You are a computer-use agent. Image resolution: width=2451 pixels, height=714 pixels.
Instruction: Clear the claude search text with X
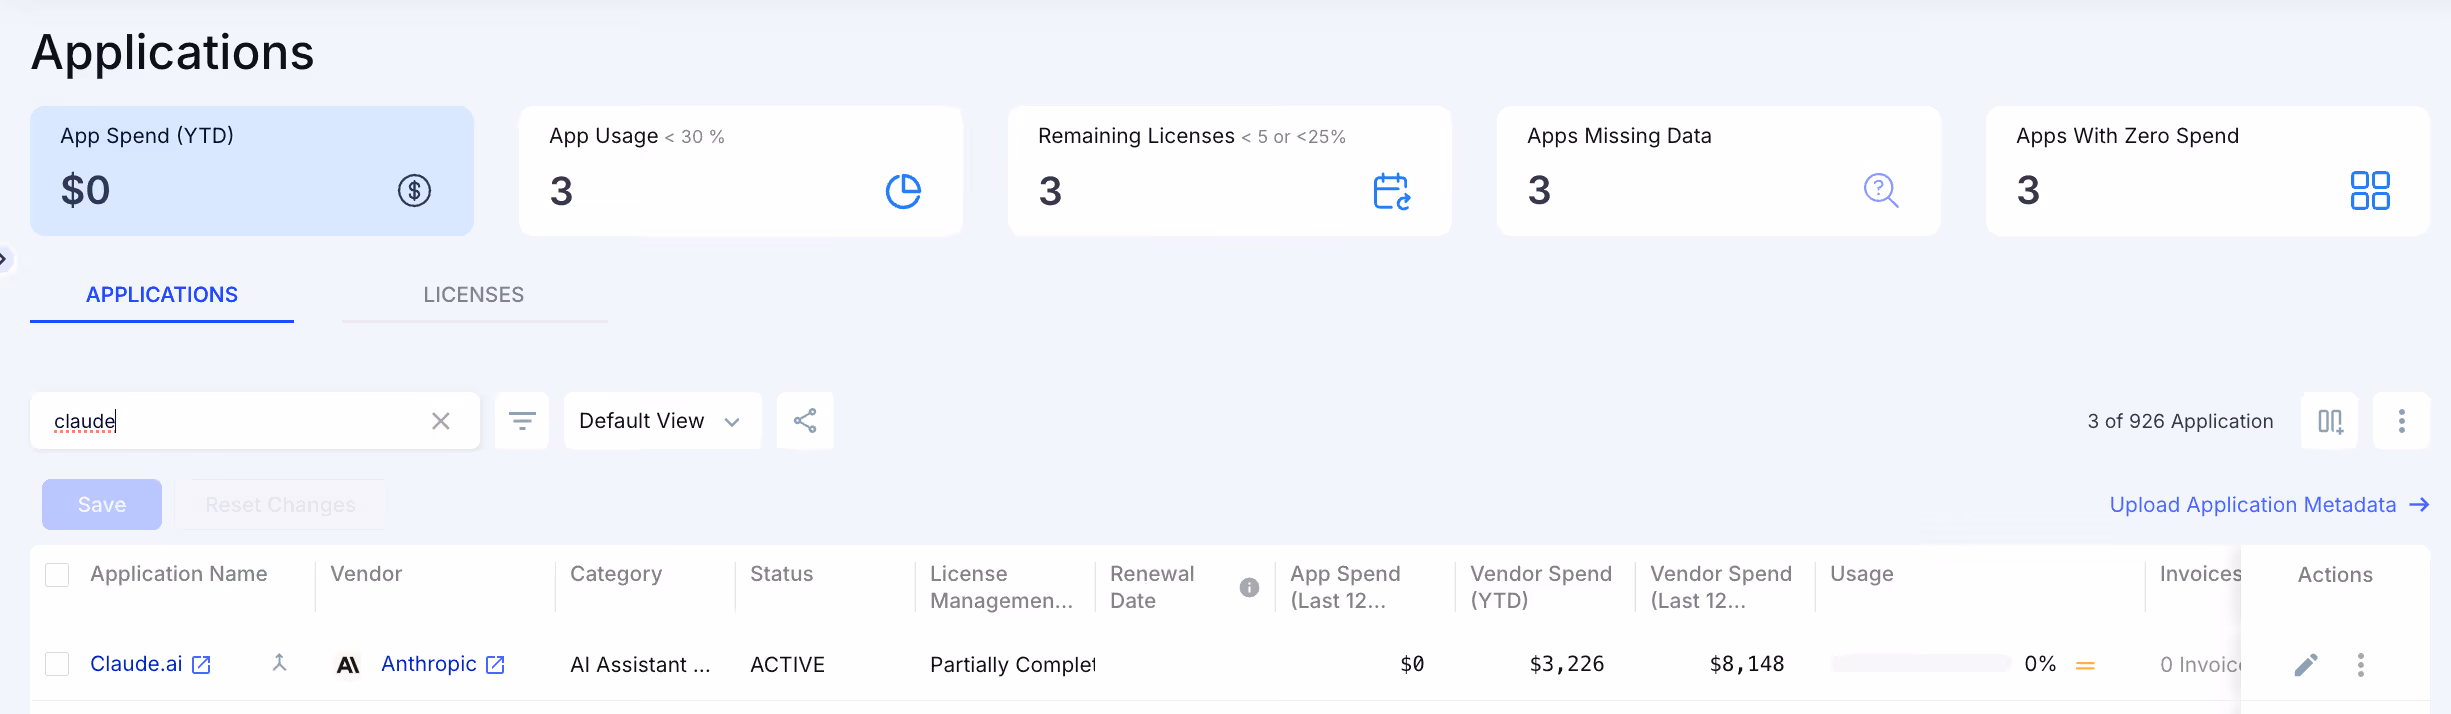tap(441, 421)
